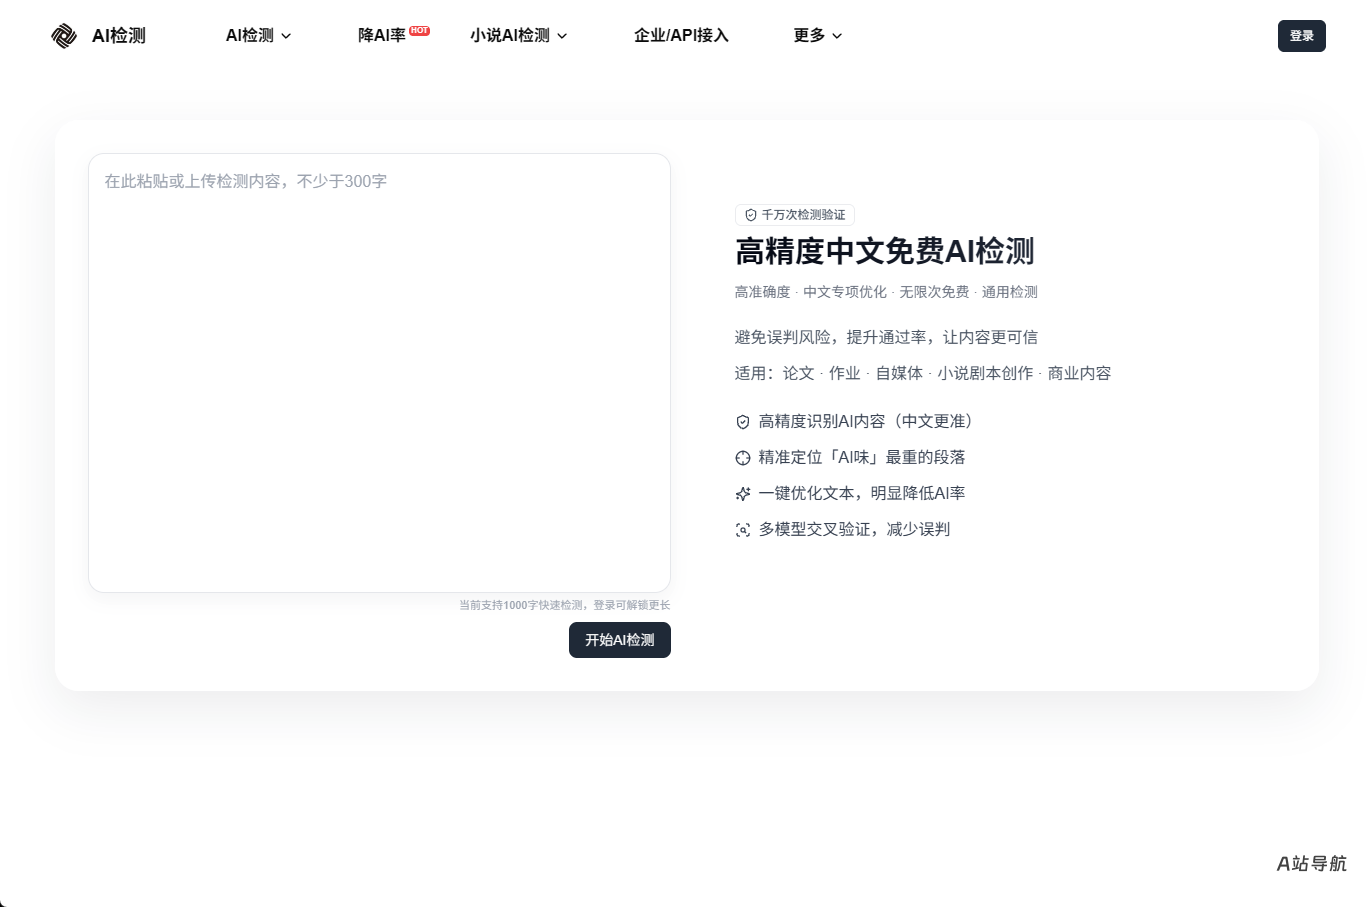Click the AI检测 swirl logo icon
This screenshot has height=907, width=1368.
point(64,36)
